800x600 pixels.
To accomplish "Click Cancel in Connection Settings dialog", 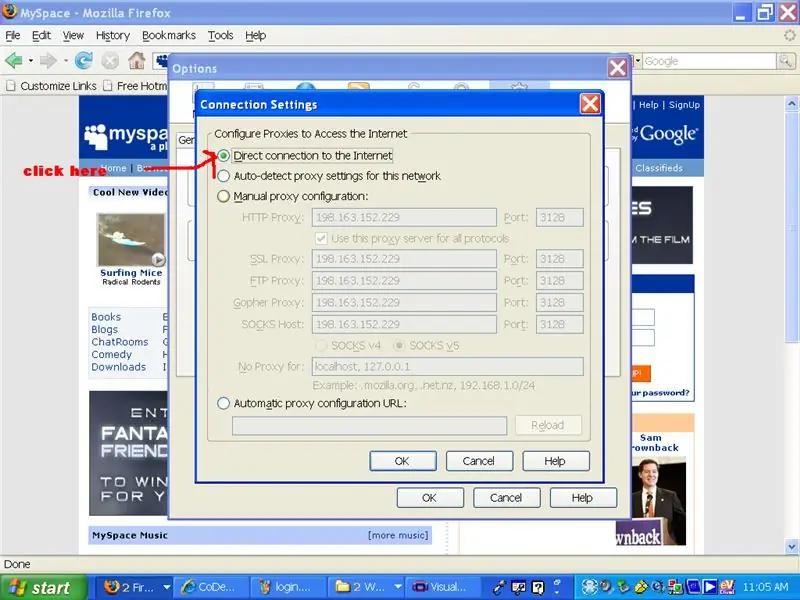I will (x=479, y=461).
